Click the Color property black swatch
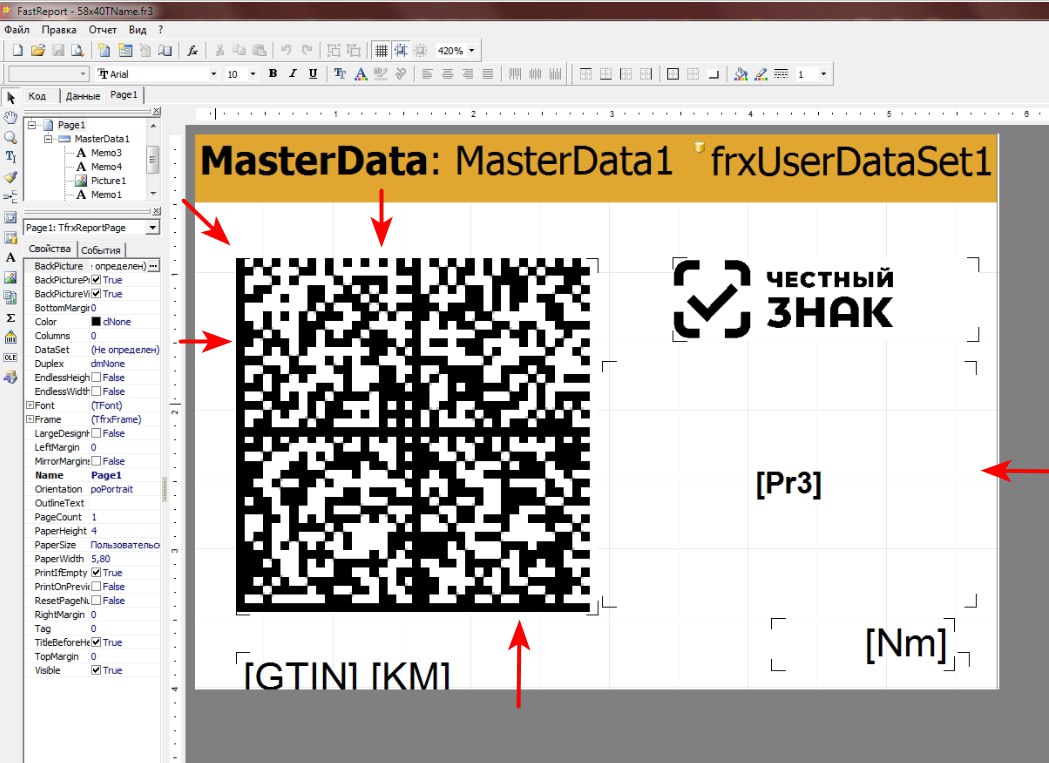This screenshot has height=763, width=1049. tap(96, 322)
